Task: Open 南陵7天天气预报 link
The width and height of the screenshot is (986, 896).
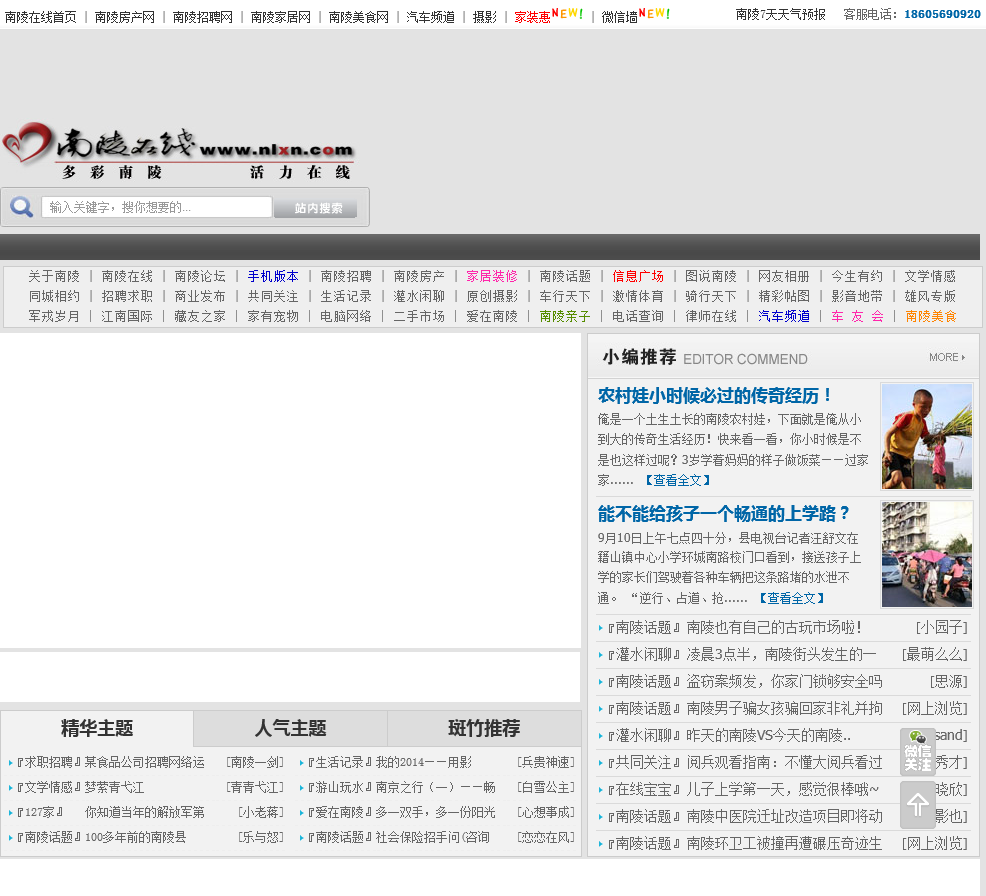Action: (780, 14)
